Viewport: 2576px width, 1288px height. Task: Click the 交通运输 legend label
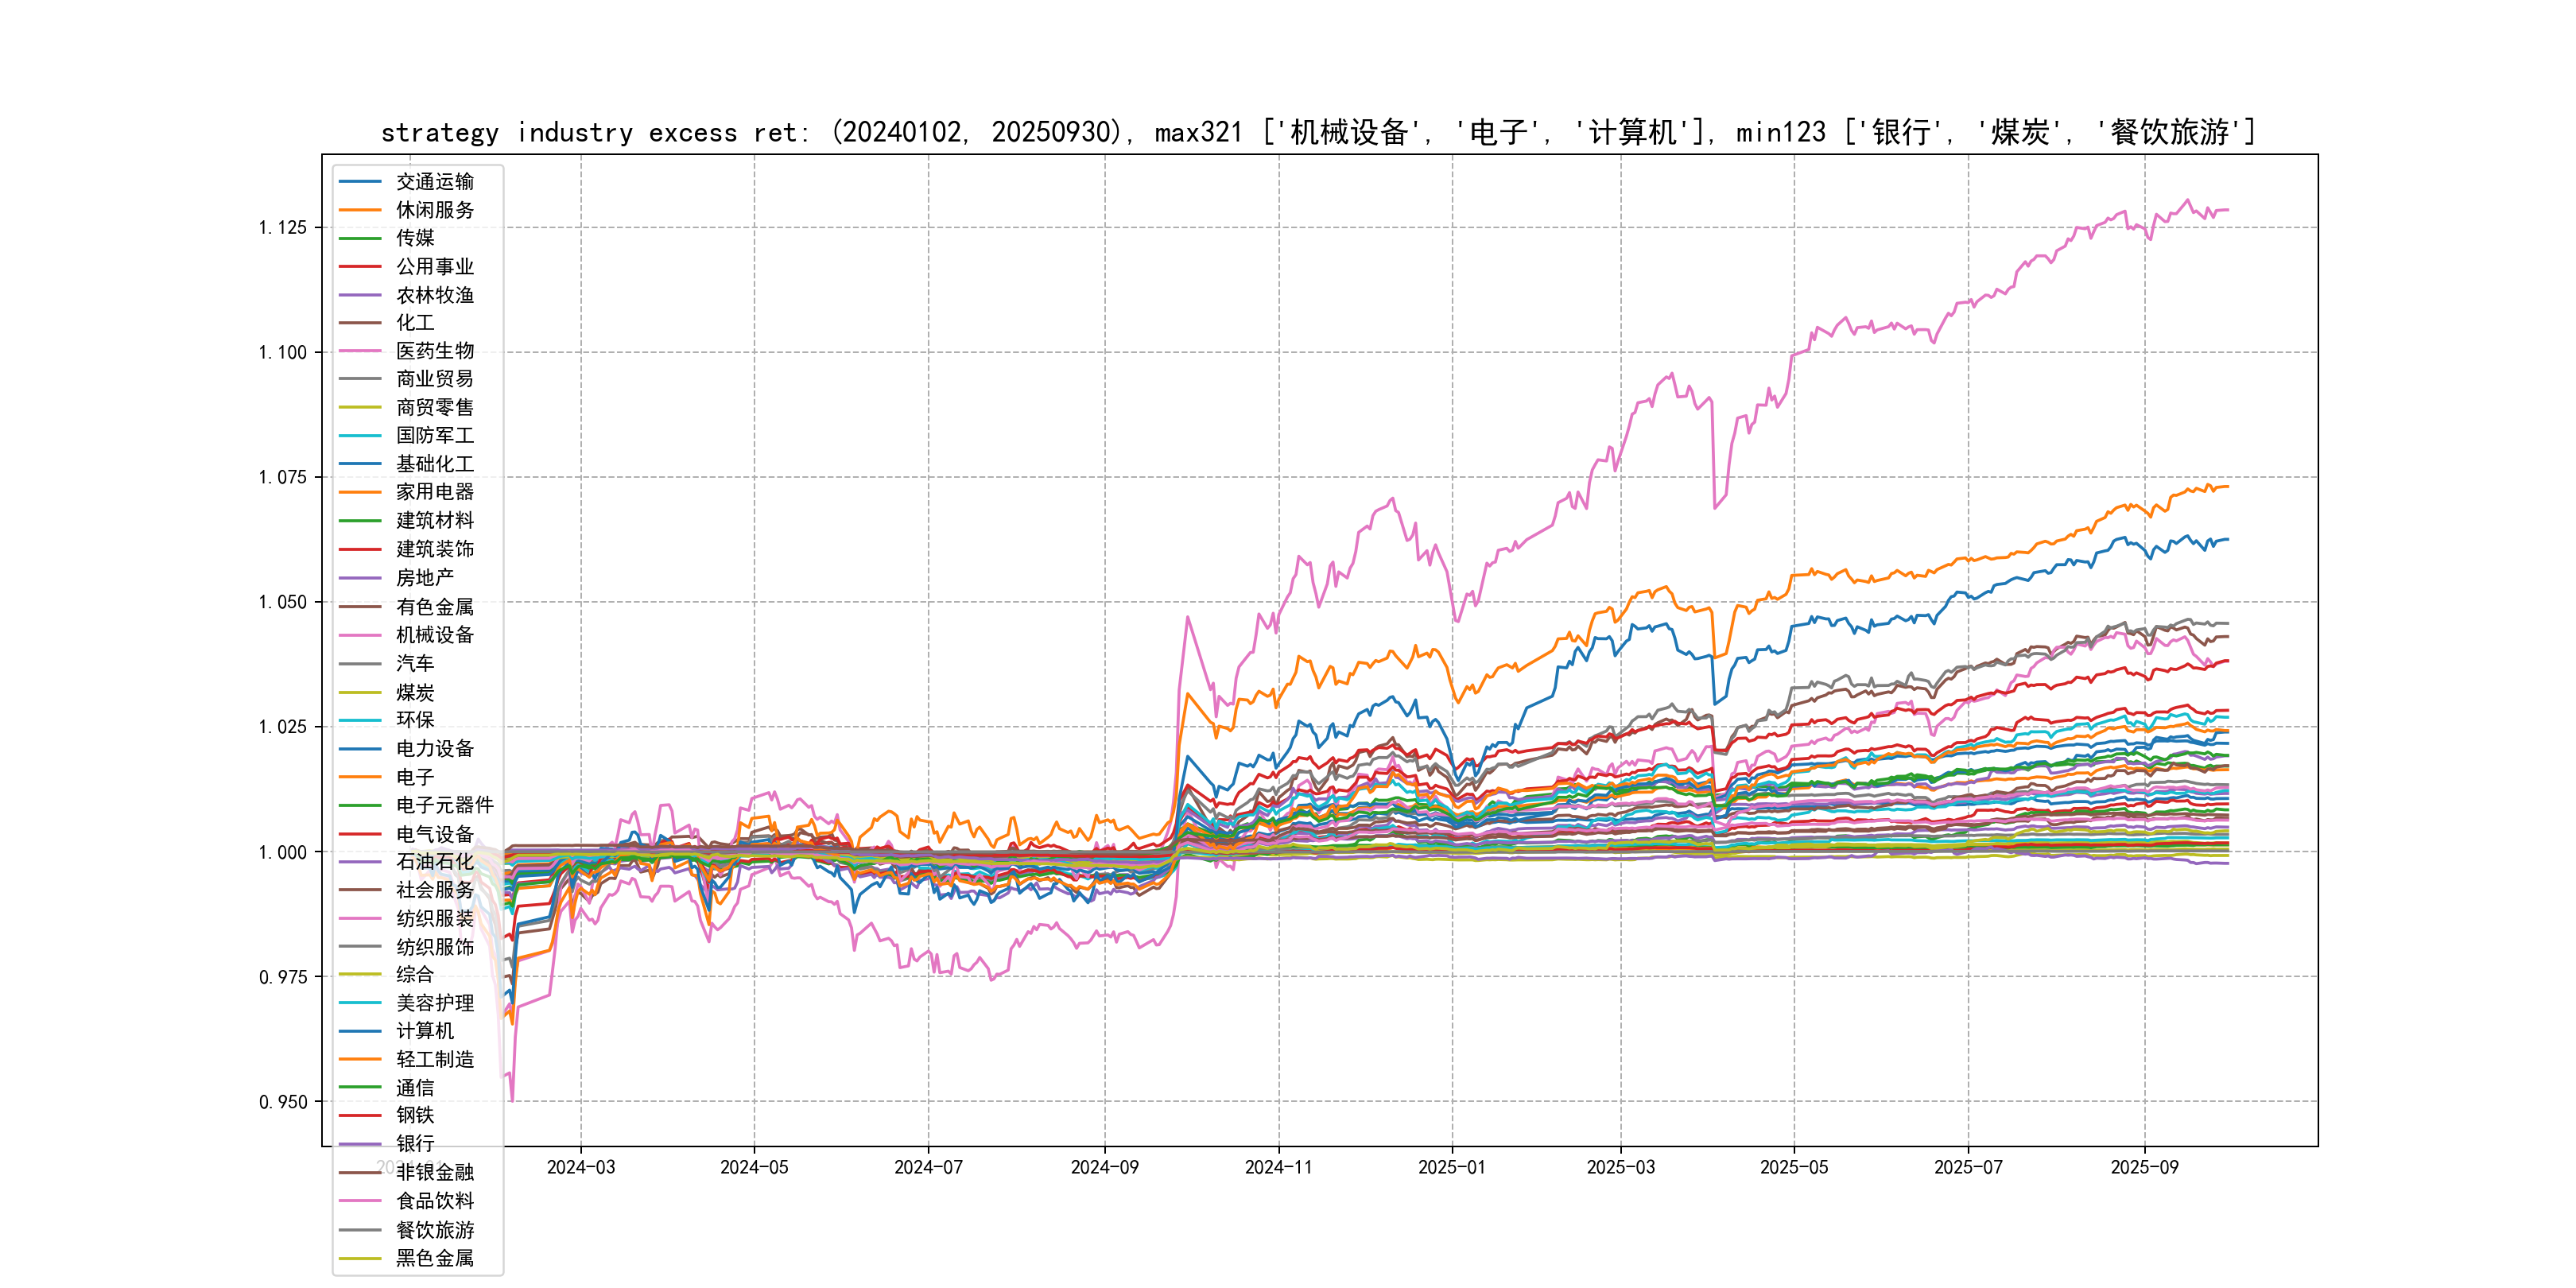pyautogui.click(x=434, y=181)
